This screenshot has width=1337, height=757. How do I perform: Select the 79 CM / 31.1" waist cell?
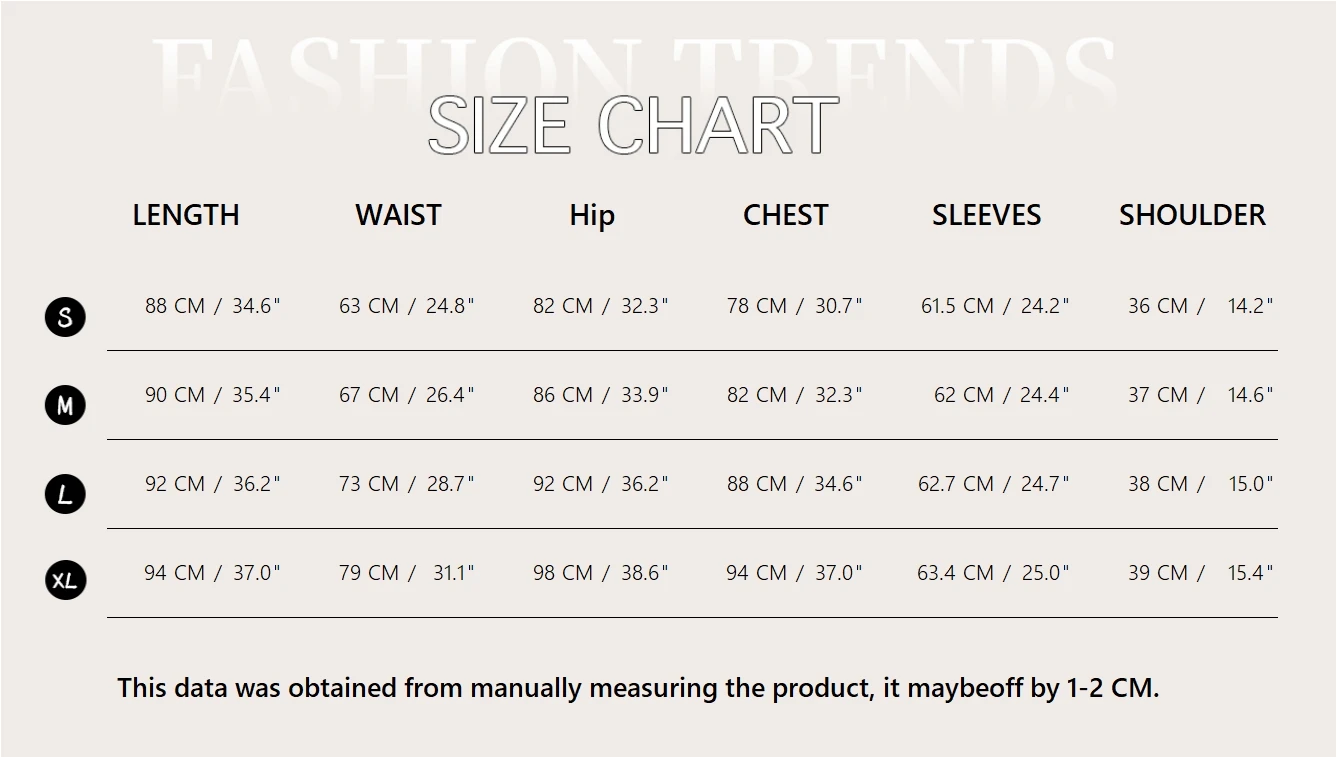(x=407, y=573)
